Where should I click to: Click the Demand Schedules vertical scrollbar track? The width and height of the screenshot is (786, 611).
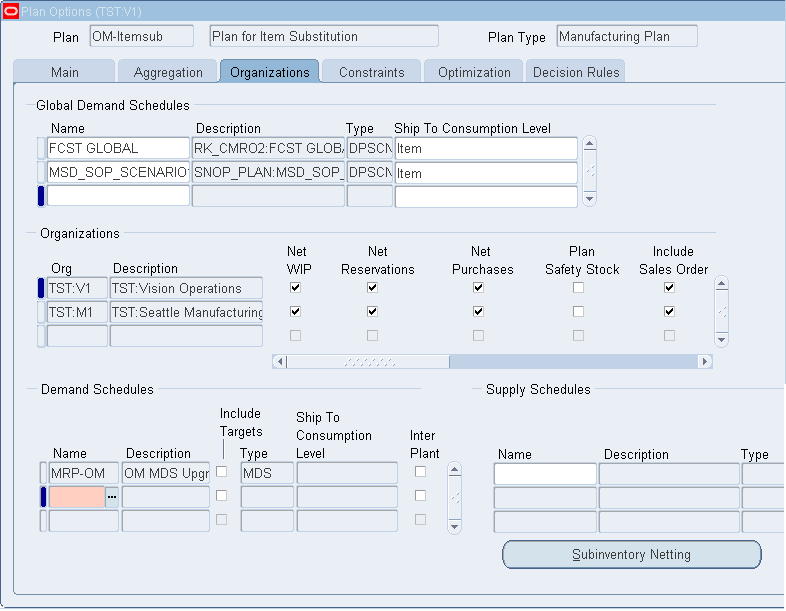pyautogui.click(x=455, y=498)
